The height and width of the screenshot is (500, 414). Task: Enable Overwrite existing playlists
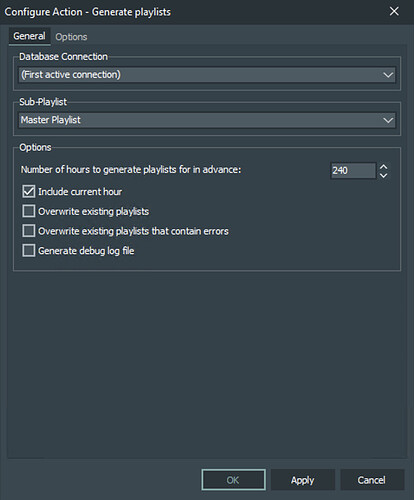click(x=29, y=211)
